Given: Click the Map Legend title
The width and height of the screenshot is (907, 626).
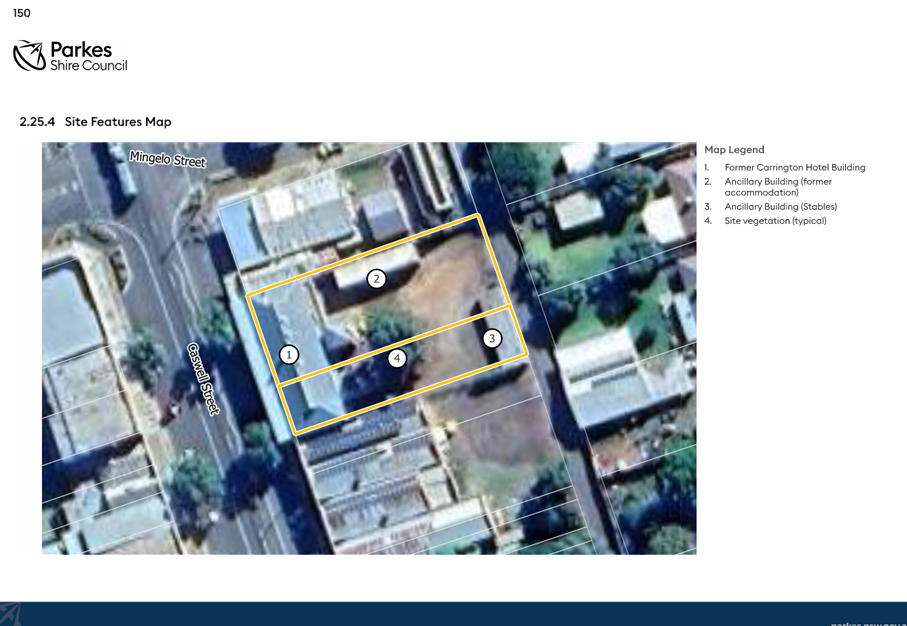Looking at the screenshot, I should pyautogui.click(x=734, y=150).
